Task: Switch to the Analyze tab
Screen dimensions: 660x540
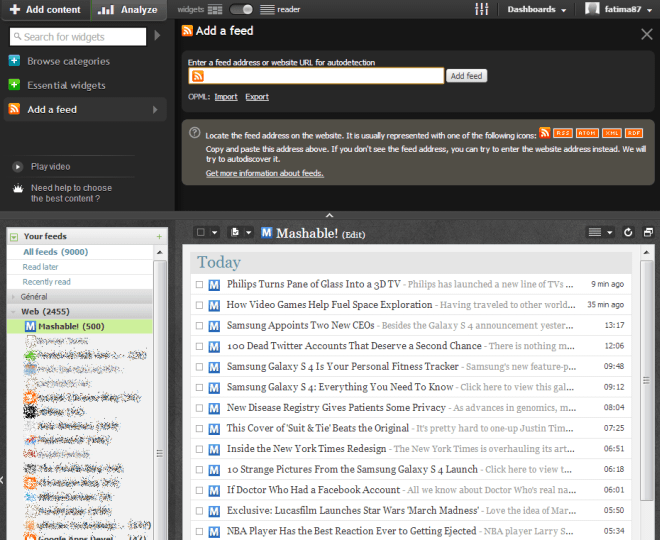Action: [128, 10]
